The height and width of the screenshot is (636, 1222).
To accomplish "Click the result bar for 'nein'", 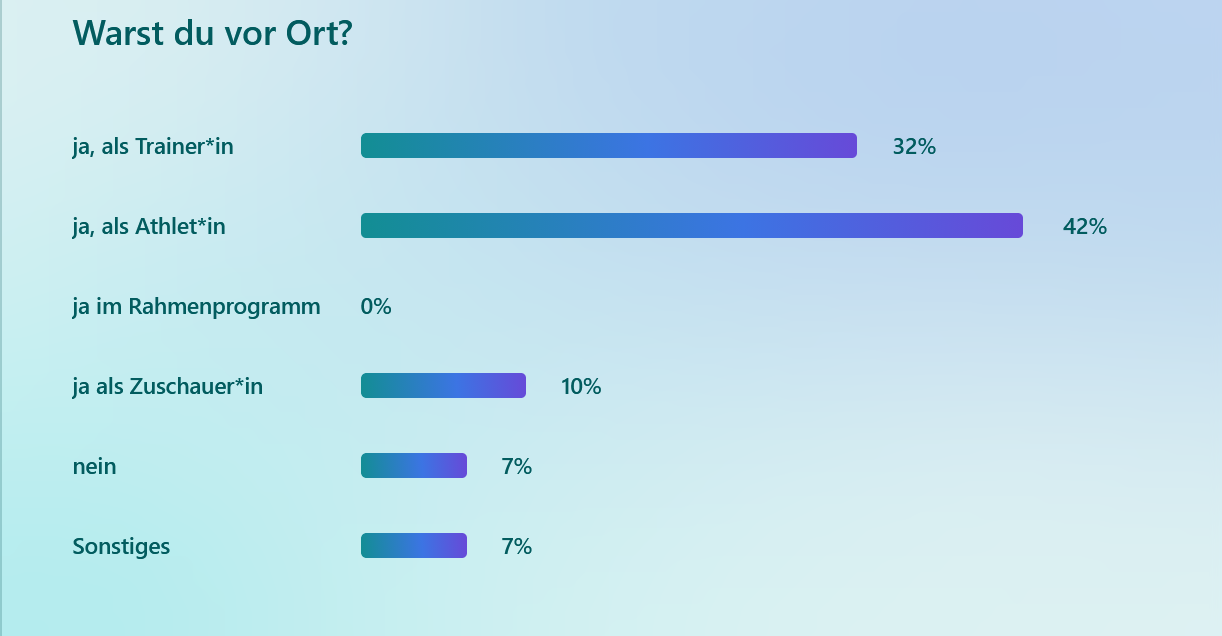I will [x=414, y=466].
